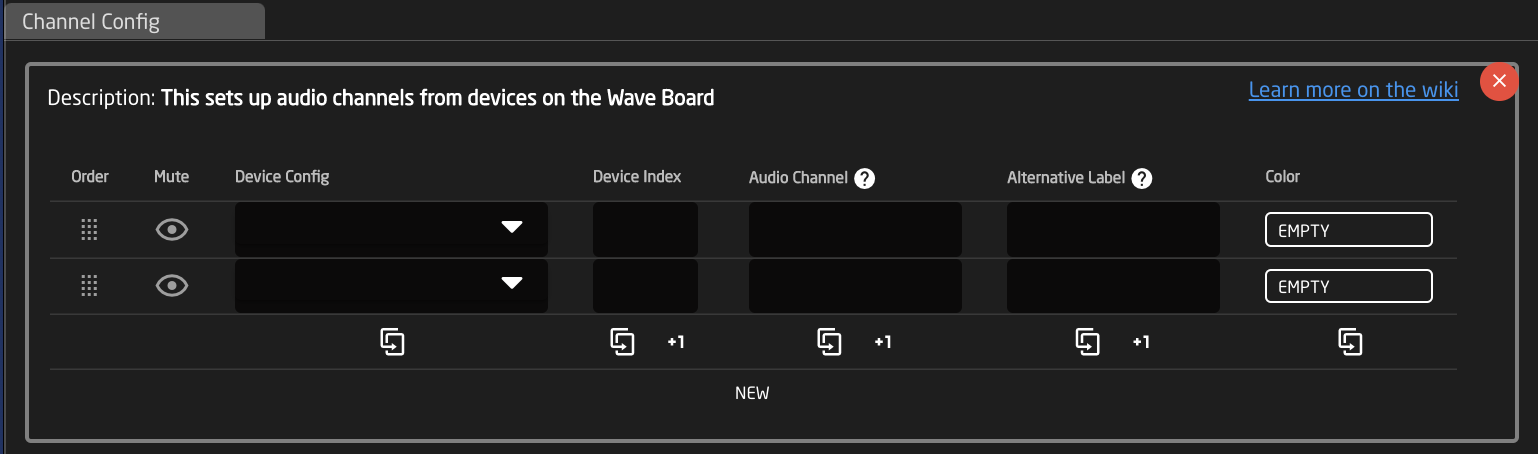
Task: Click copy-down icon under Device Index column
Action: (623, 342)
